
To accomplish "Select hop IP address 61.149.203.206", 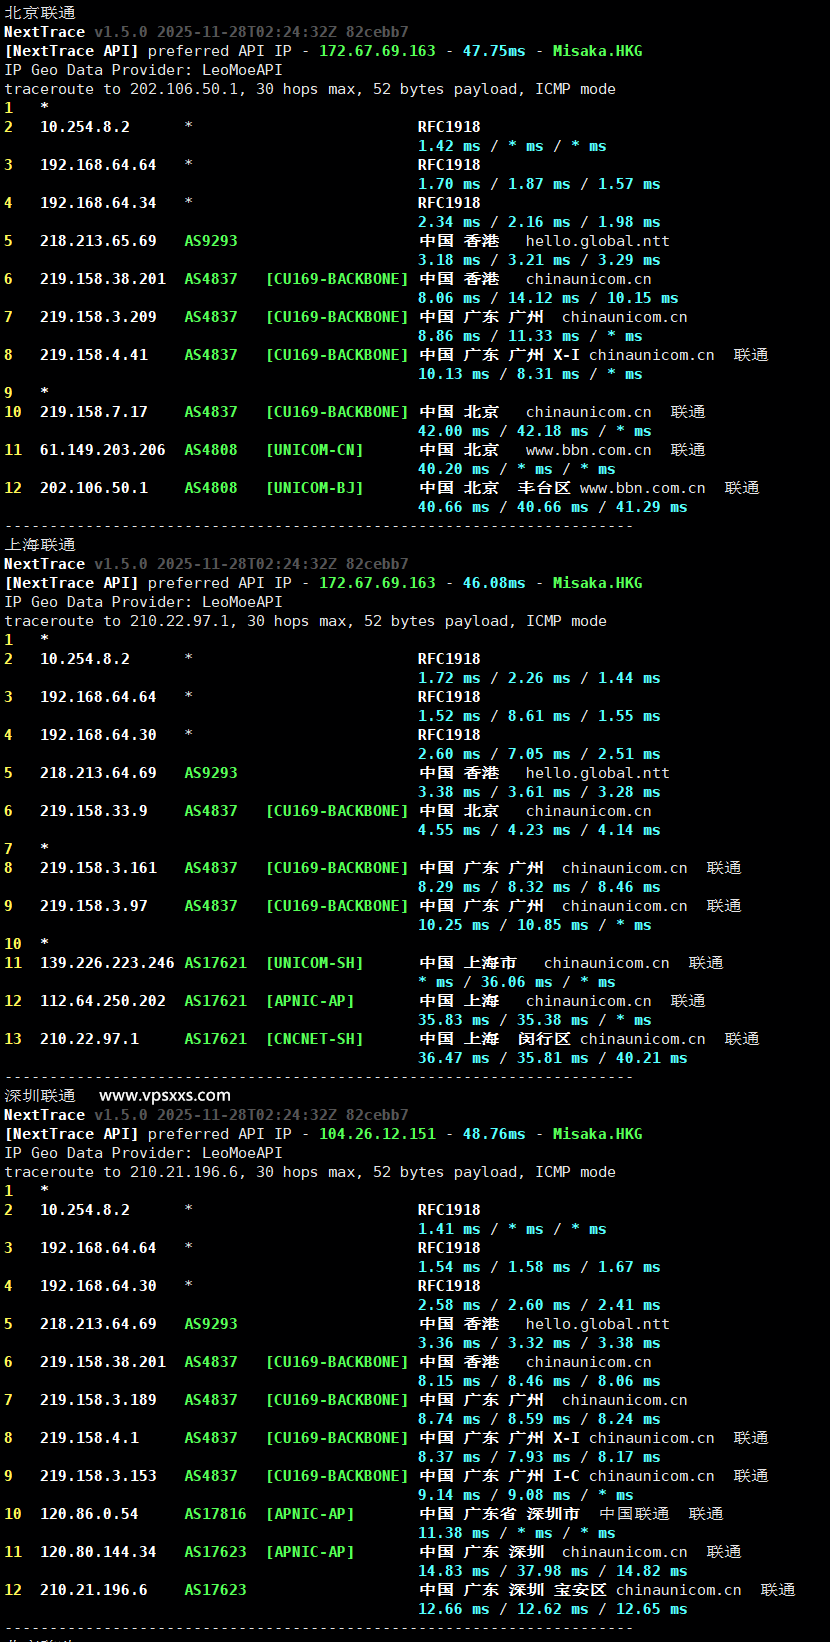I will coord(103,450).
